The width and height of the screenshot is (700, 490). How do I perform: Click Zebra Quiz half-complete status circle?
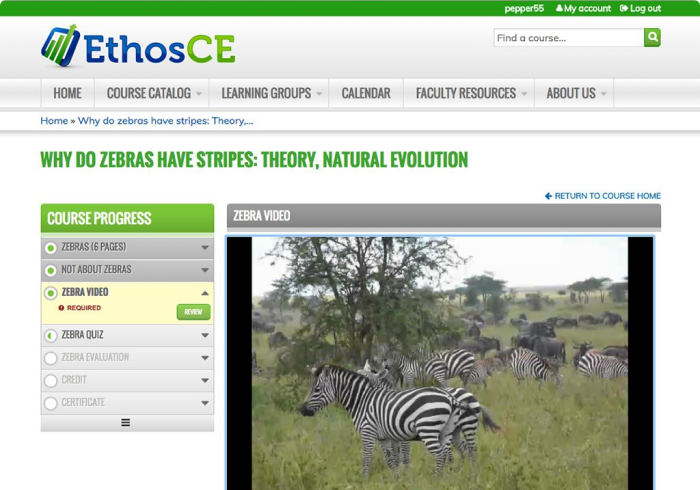tap(51, 336)
